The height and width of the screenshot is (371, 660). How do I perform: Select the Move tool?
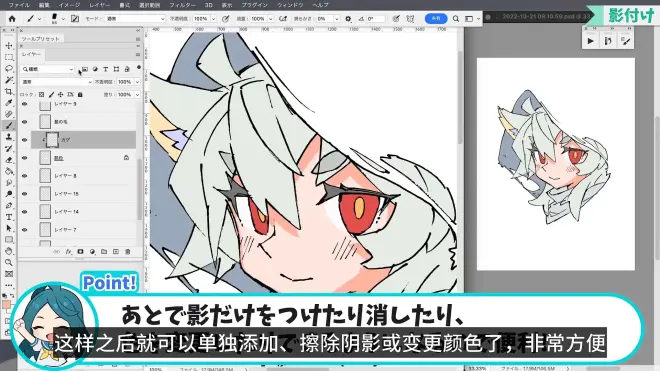(x=9, y=45)
